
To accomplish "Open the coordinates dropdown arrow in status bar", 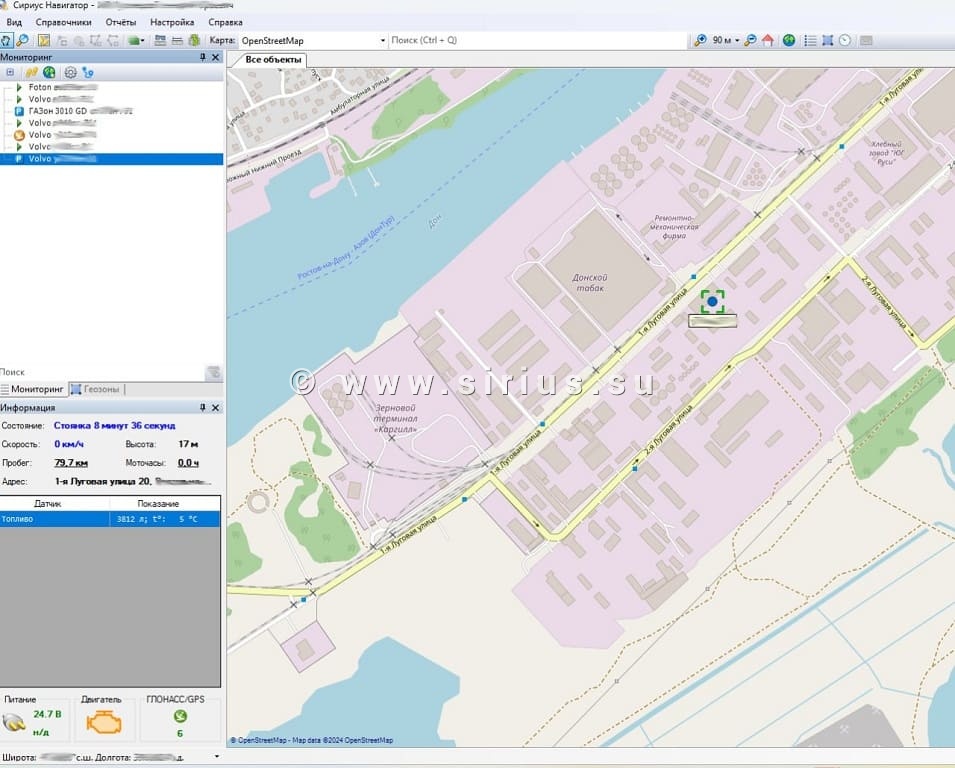I will point(216,757).
